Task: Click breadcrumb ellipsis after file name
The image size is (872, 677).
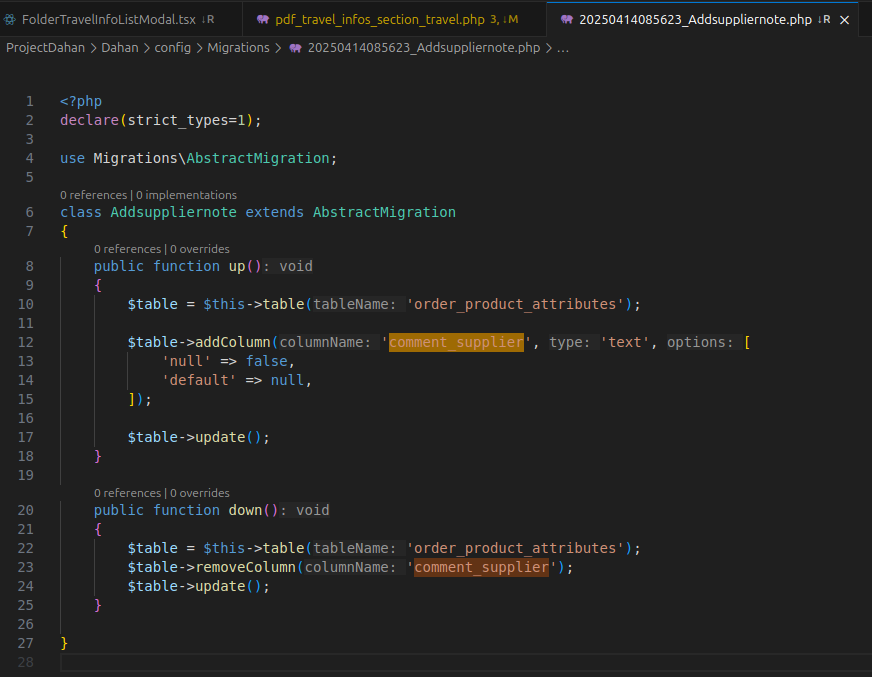Action: point(563,47)
